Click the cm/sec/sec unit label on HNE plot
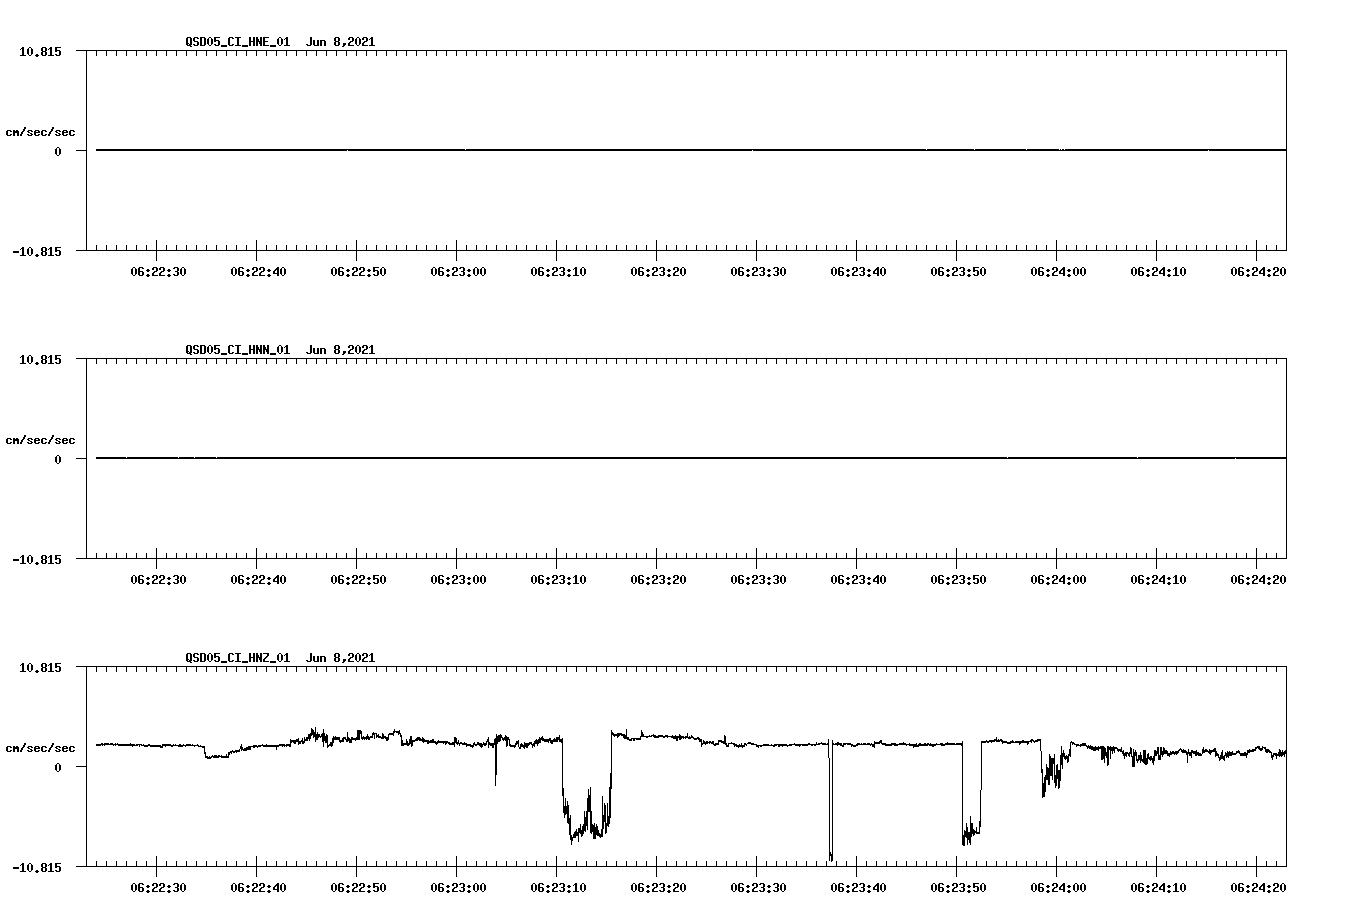 pyautogui.click(x=40, y=132)
